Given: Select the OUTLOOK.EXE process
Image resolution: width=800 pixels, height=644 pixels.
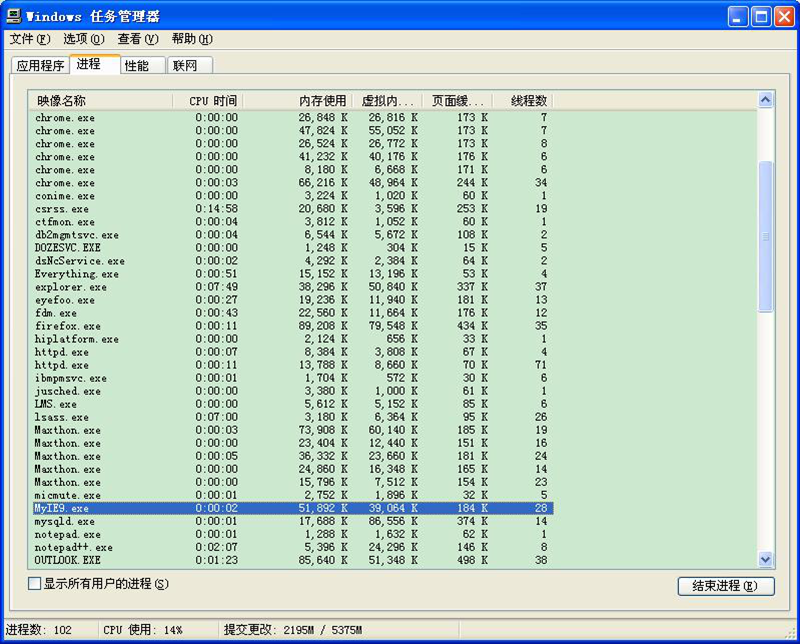Looking at the screenshot, I should [293, 560].
